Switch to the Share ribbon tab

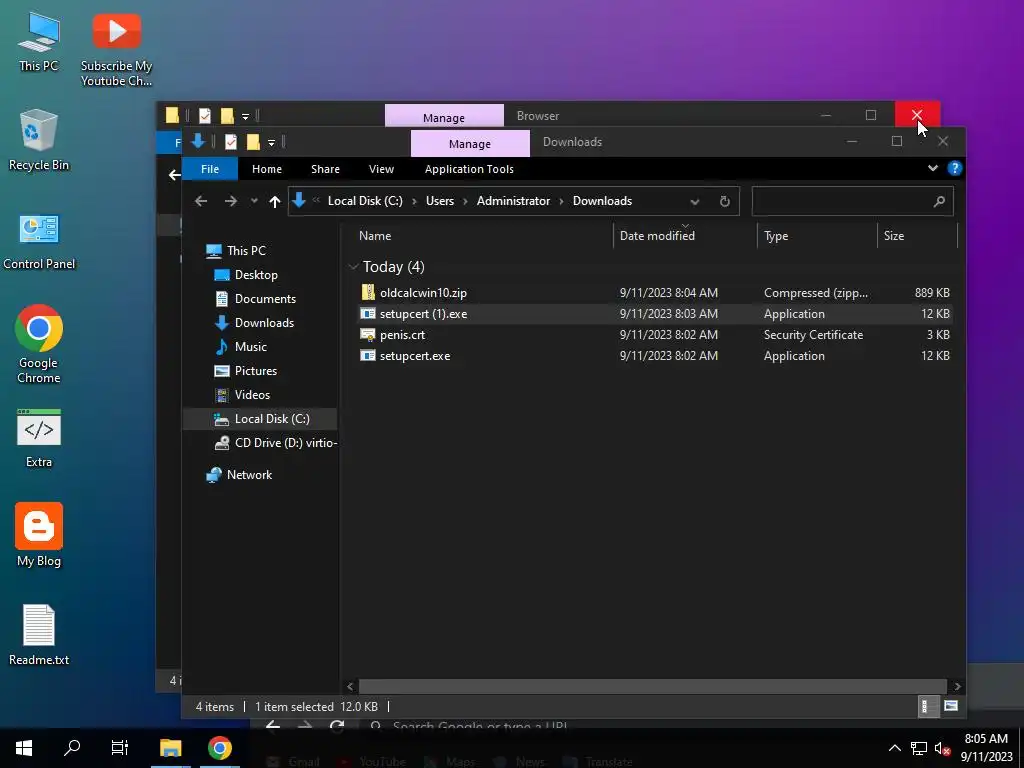pos(325,169)
